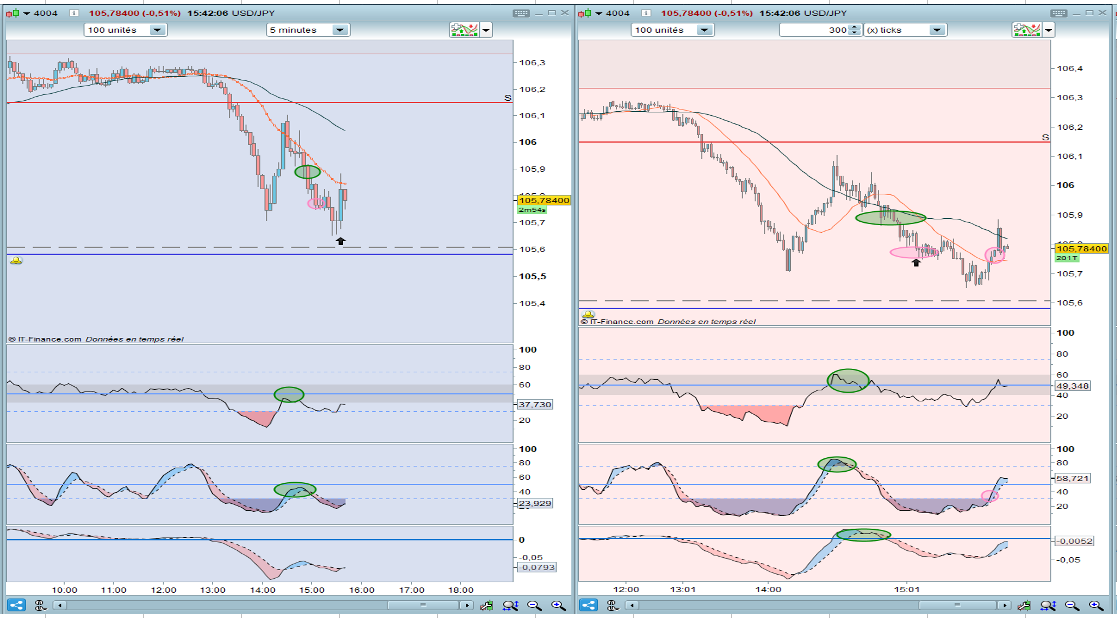Click the alert bell icon in the tick chart
The image size is (1117, 618).
click(588, 314)
